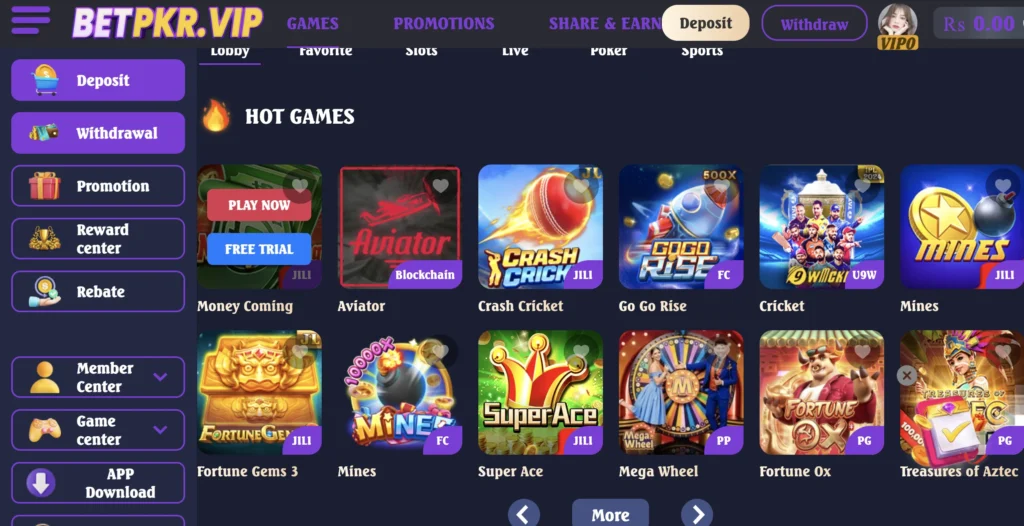This screenshot has width=1024, height=526.
Task: Click the small X on floating checklist icon
Action: coord(906,375)
